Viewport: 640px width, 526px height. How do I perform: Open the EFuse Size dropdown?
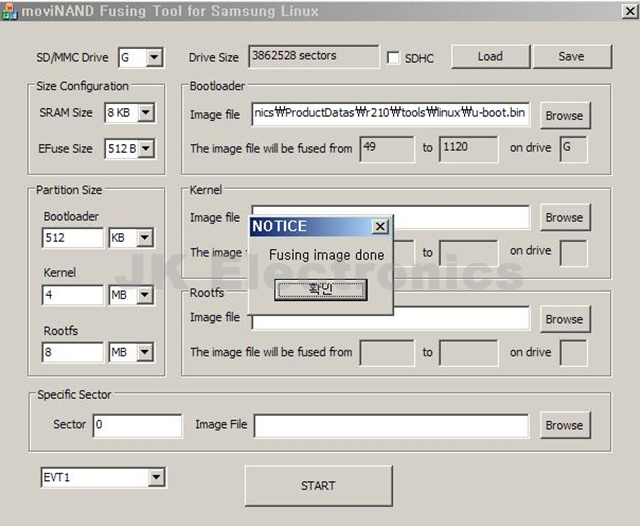pyautogui.click(x=146, y=149)
